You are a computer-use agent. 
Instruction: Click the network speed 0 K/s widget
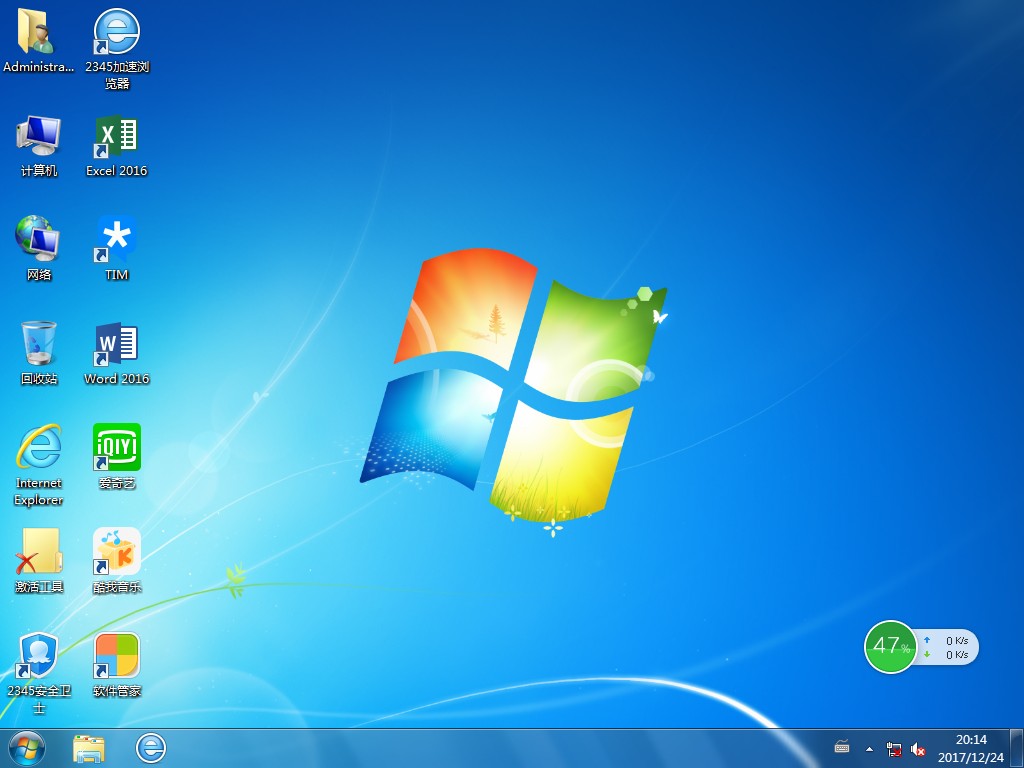[x=948, y=647]
